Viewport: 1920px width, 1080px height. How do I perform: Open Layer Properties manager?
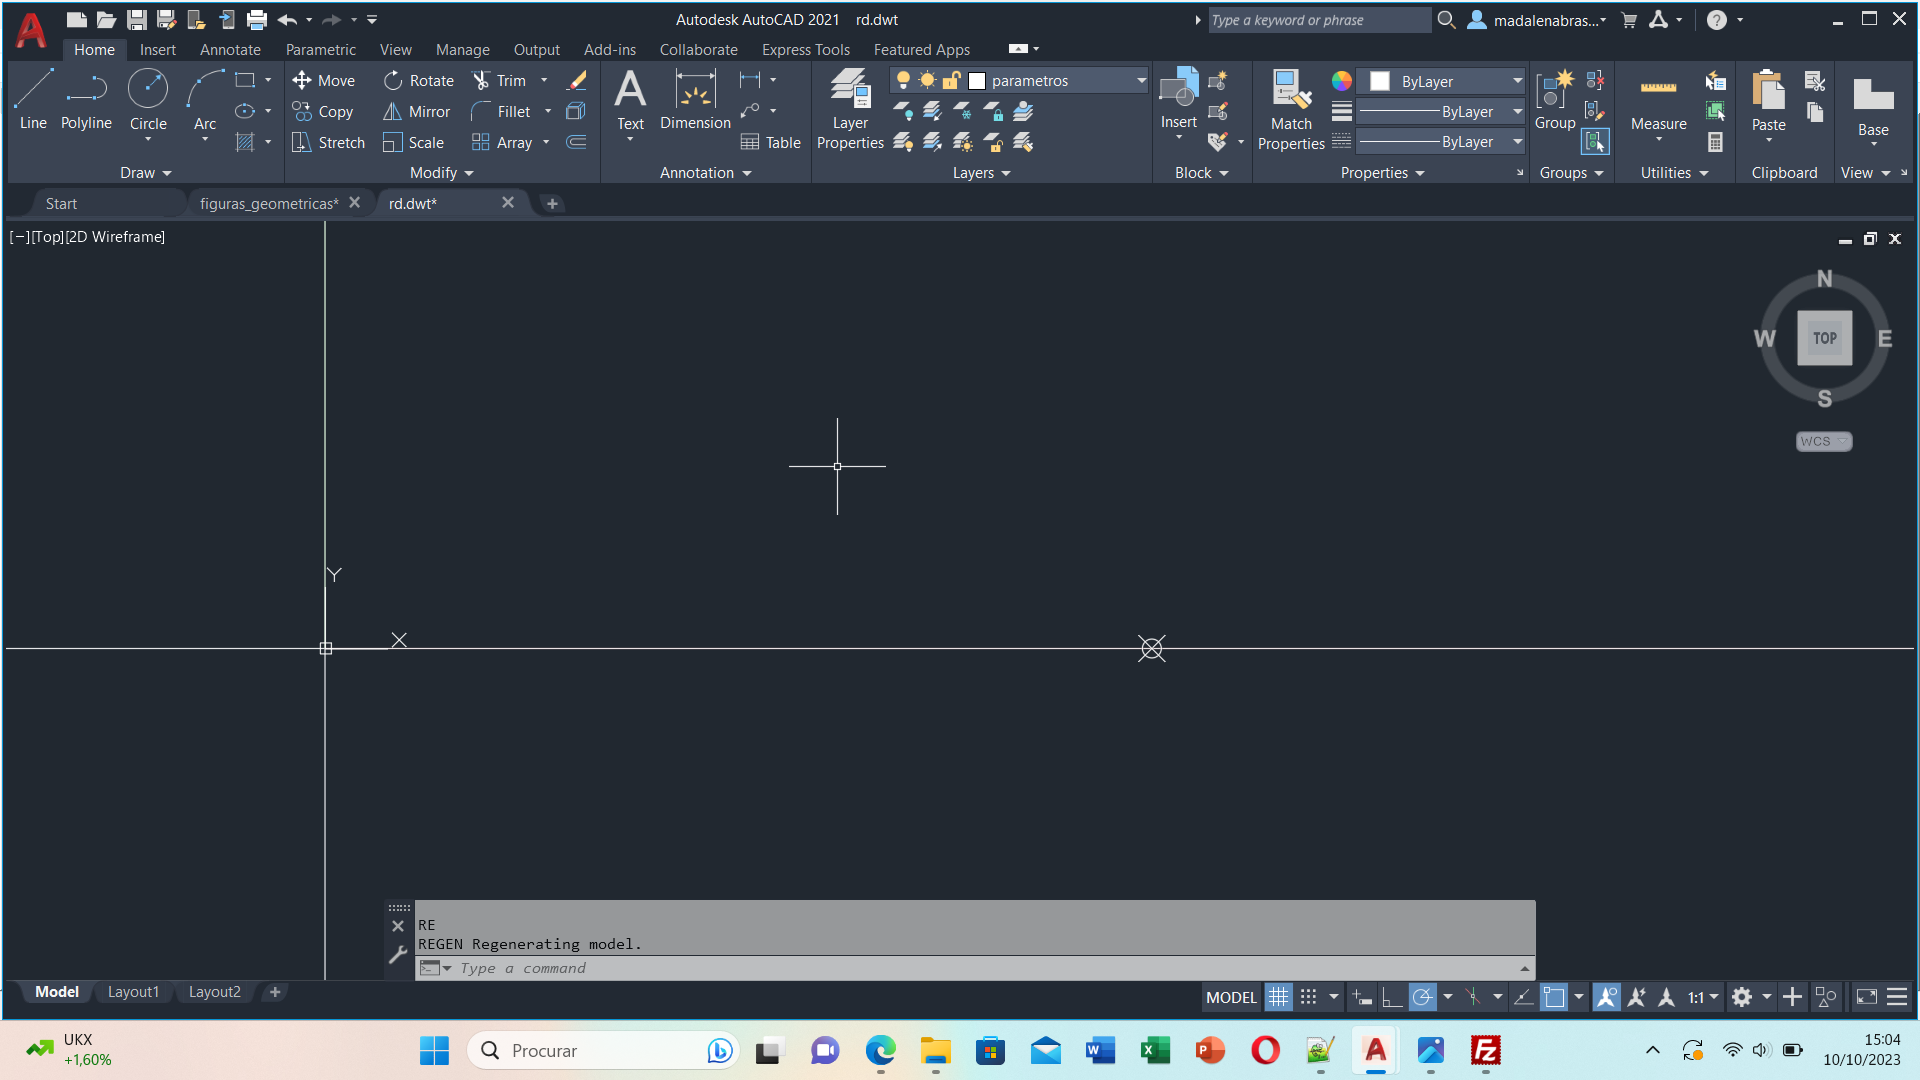[850, 109]
